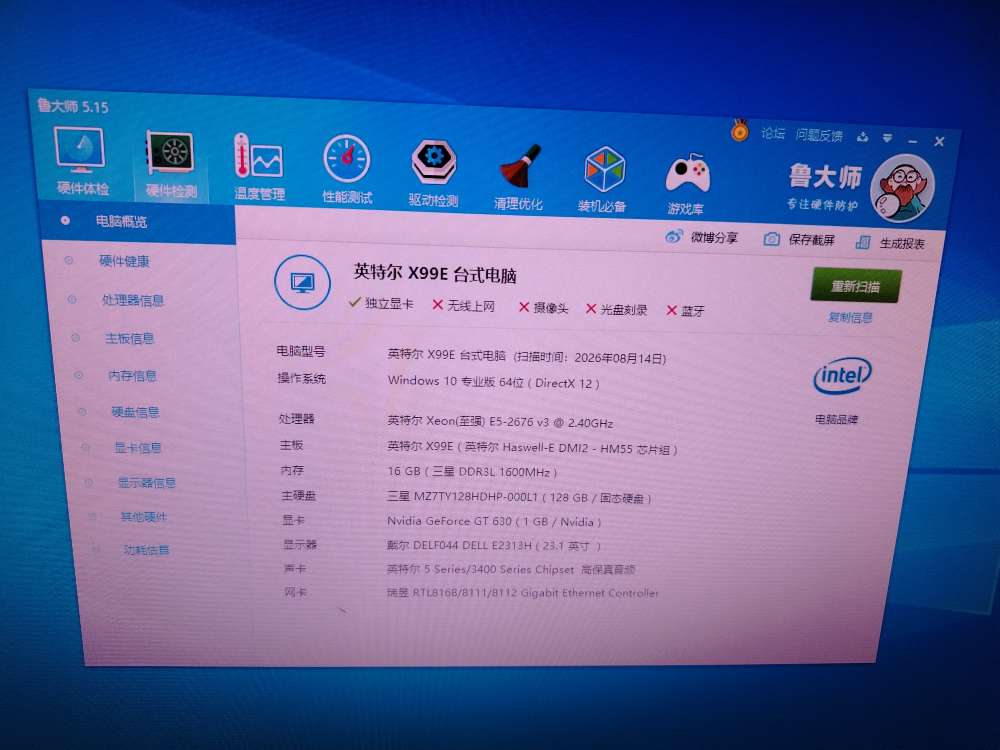Select 显示器信息 in the sidebar
This screenshot has height=750, width=1000.
tap(147, 483)
